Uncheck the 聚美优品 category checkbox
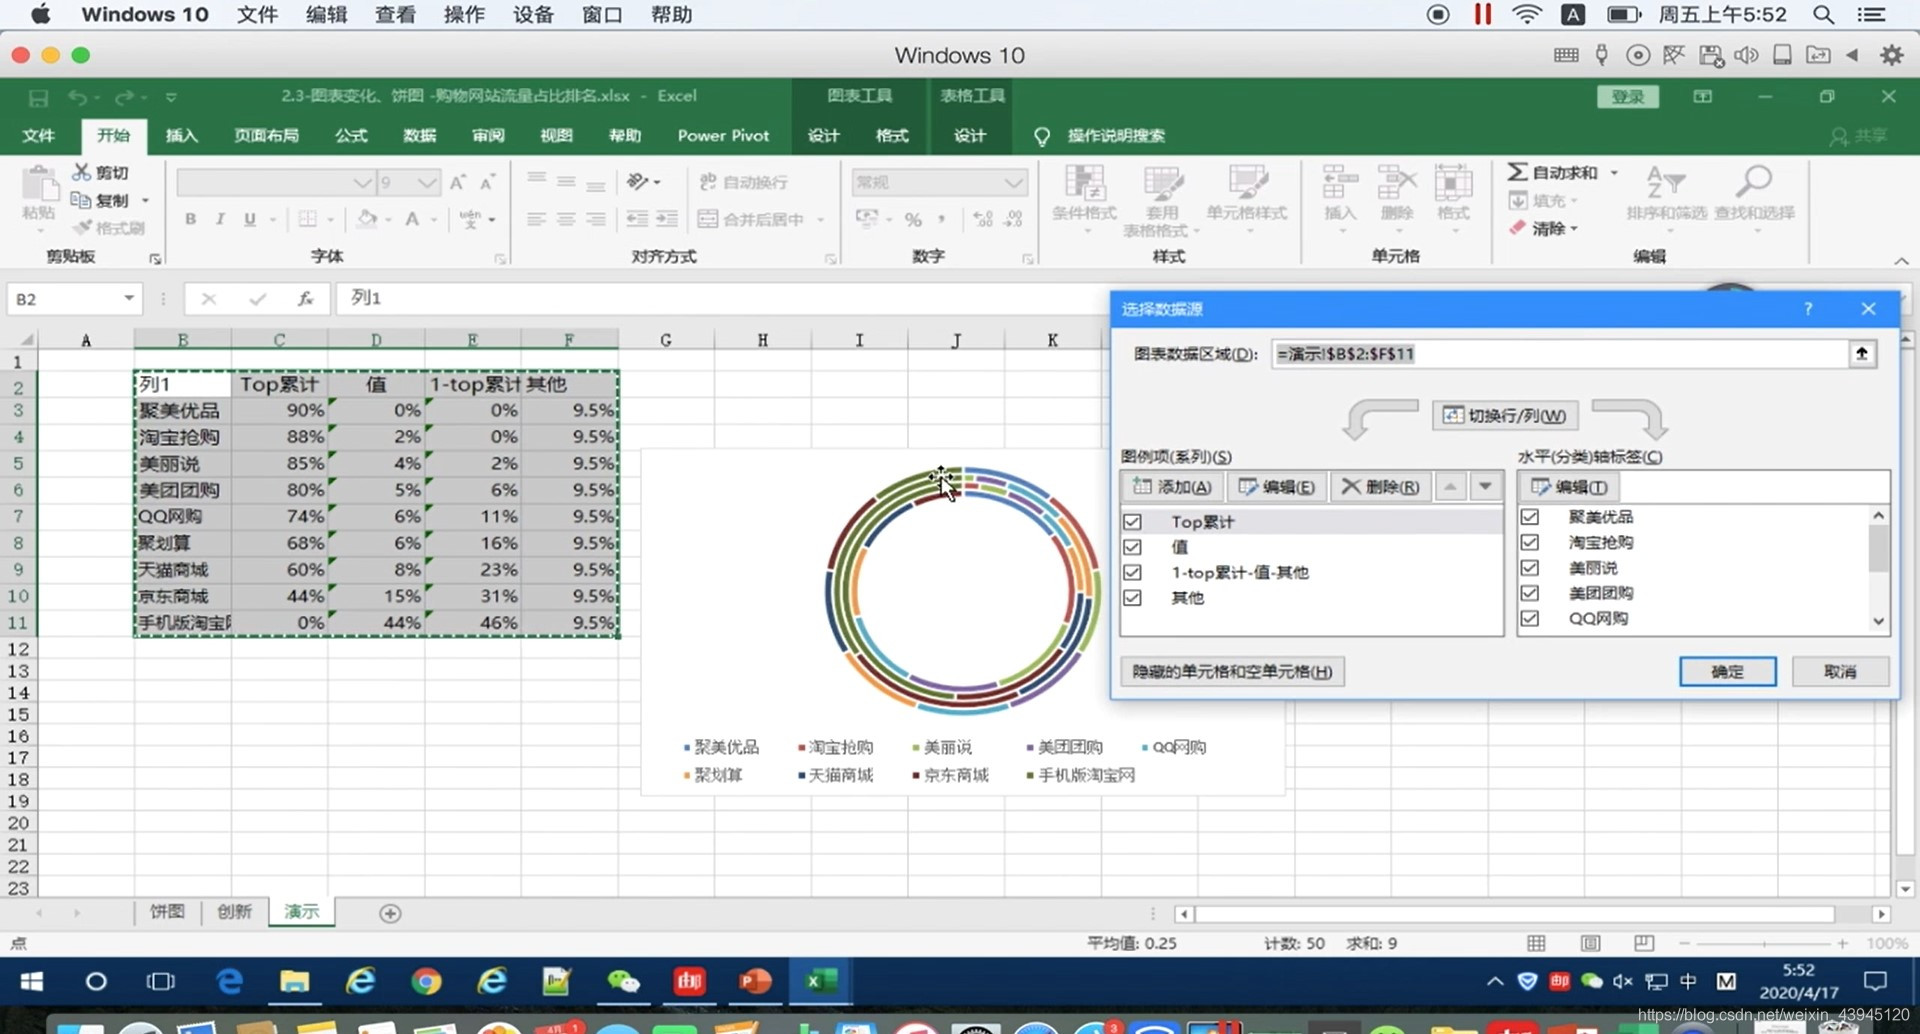 (1529, 517)
